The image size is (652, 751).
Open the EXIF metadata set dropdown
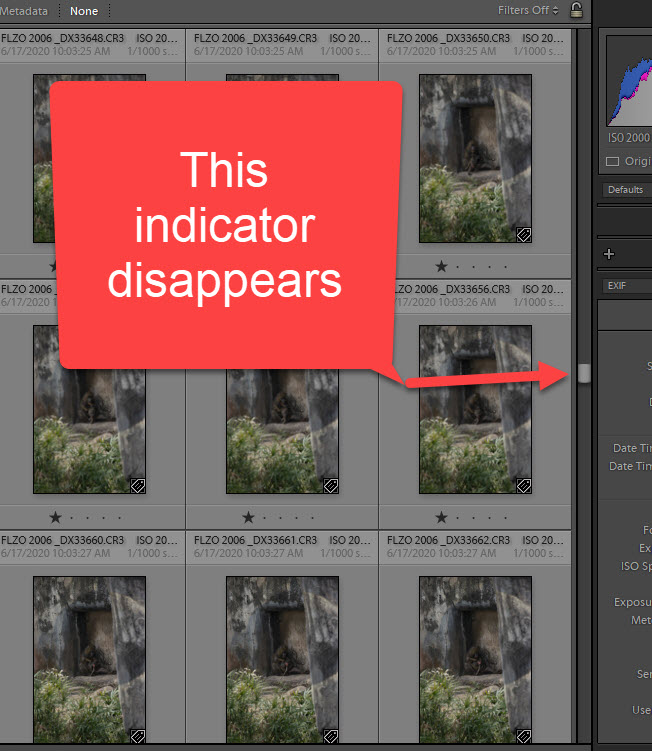click(x=627, y=286)
